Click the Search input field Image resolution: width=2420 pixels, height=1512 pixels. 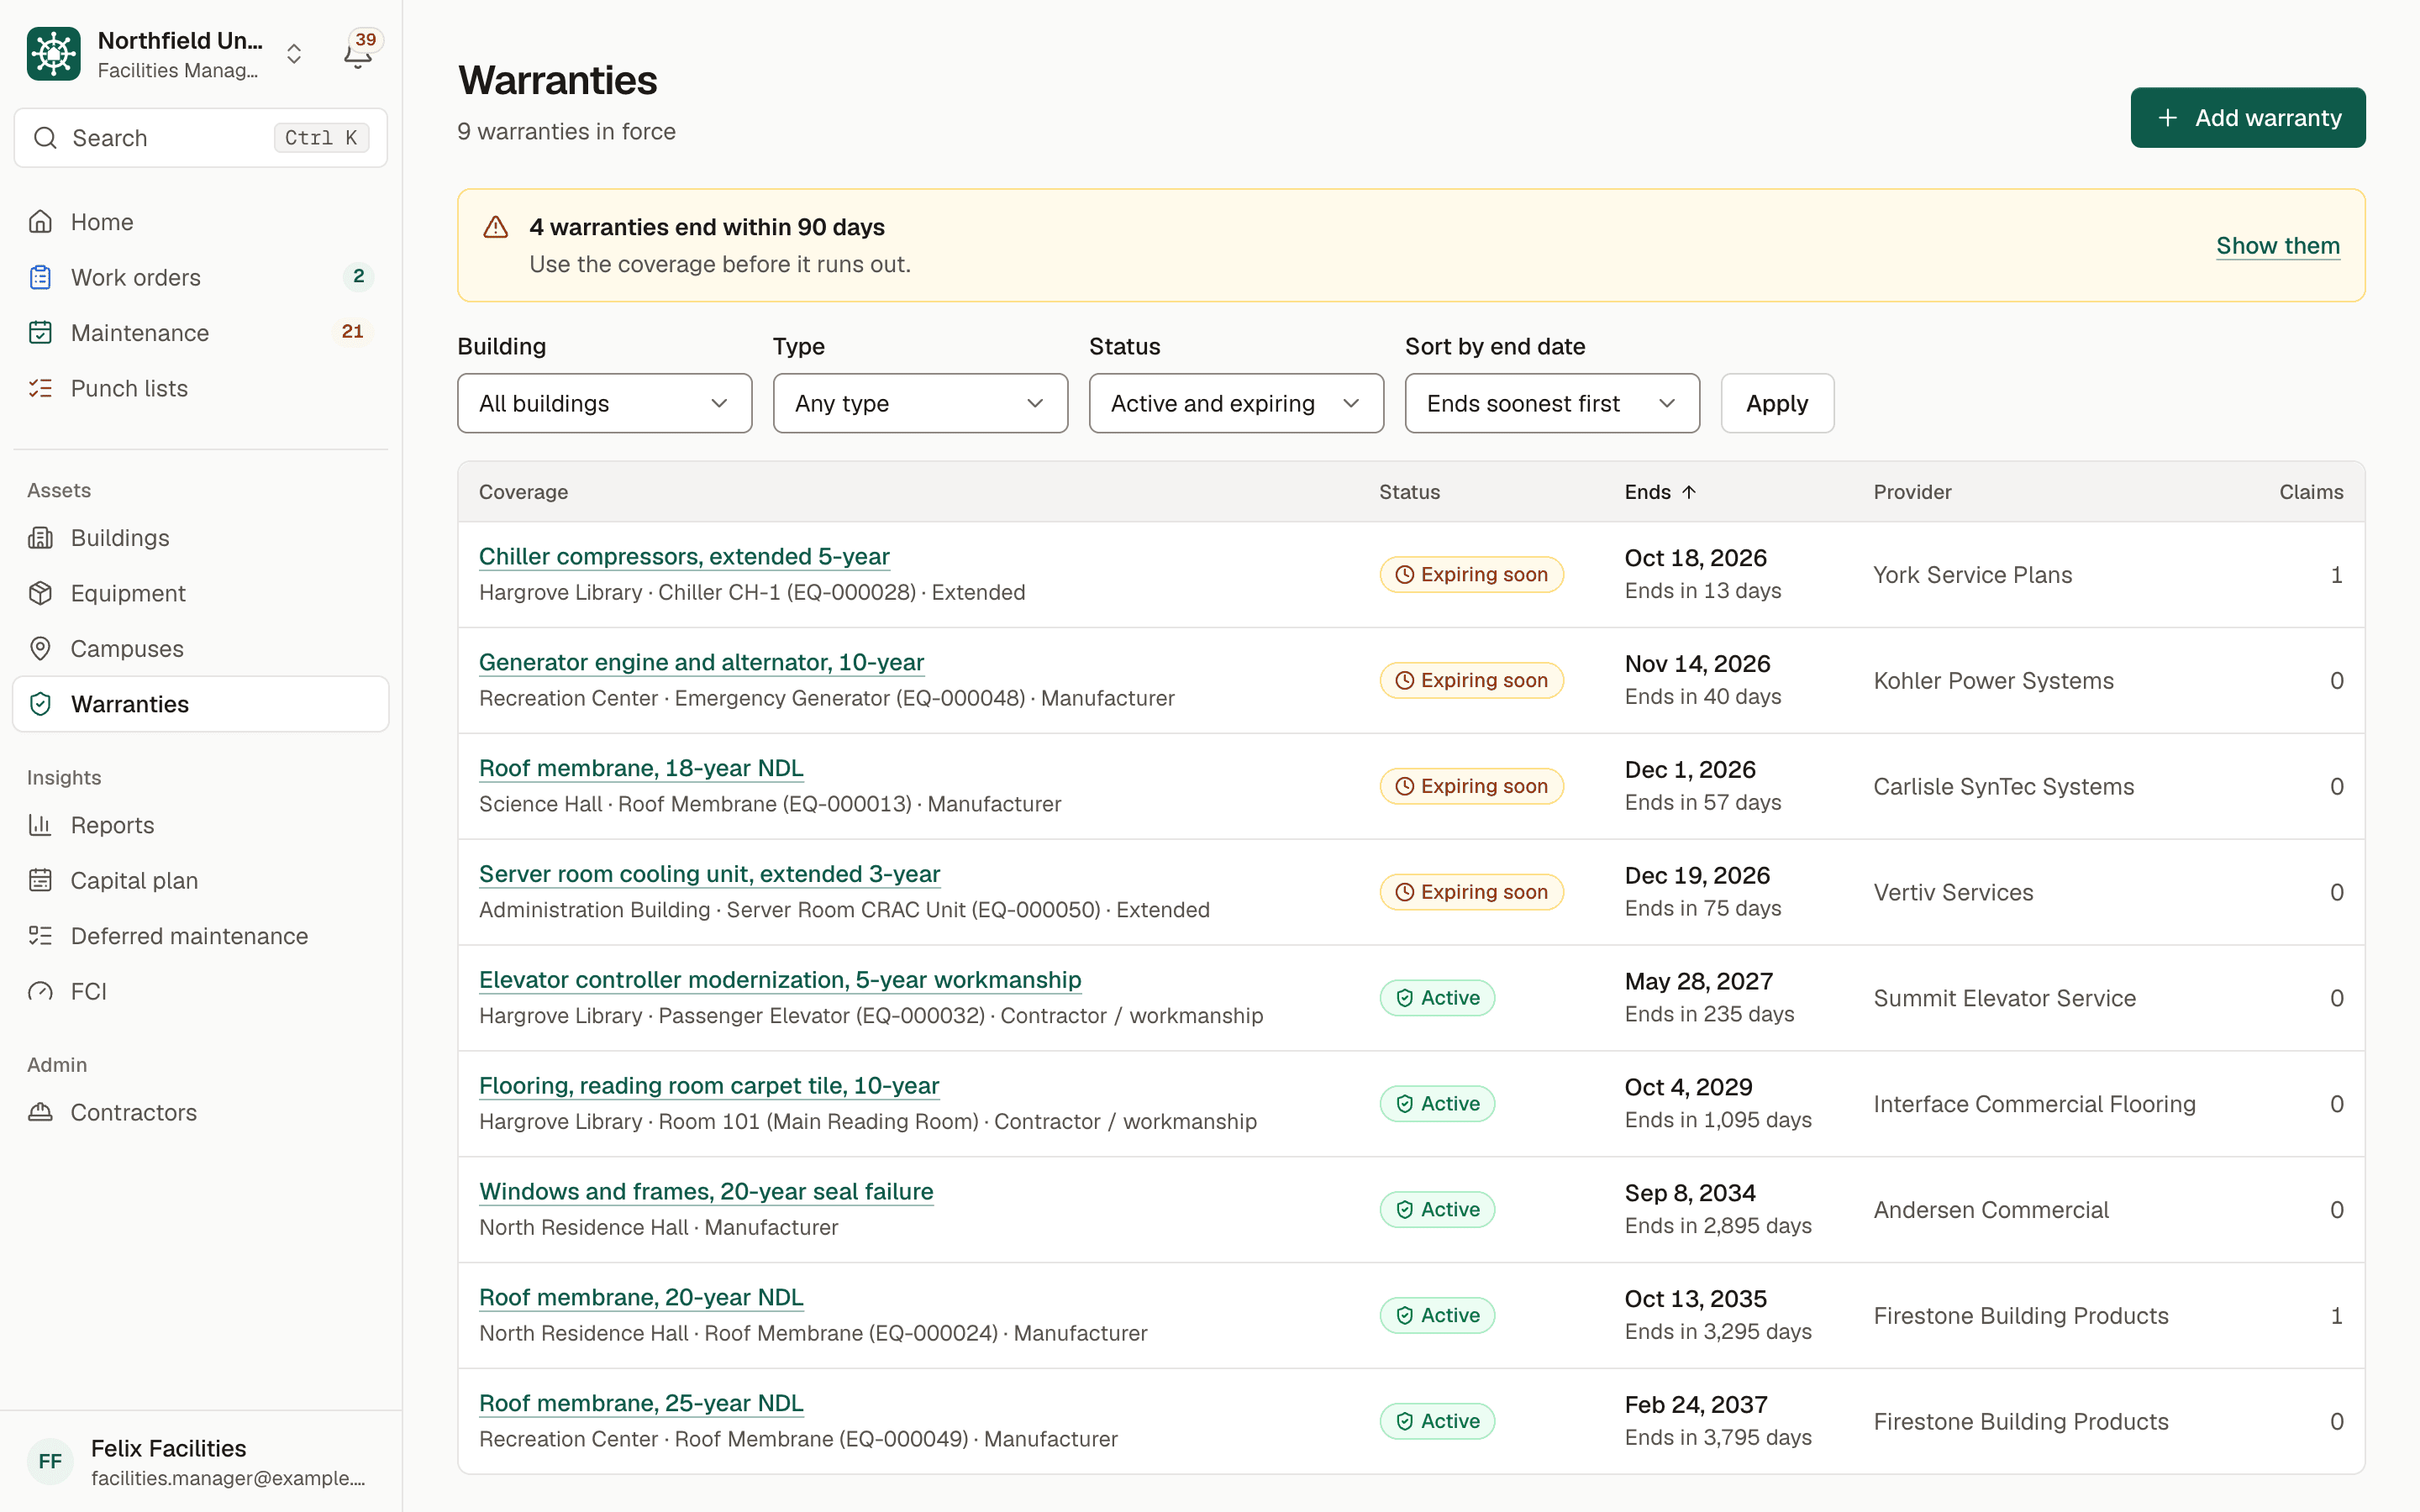[200, 138]
